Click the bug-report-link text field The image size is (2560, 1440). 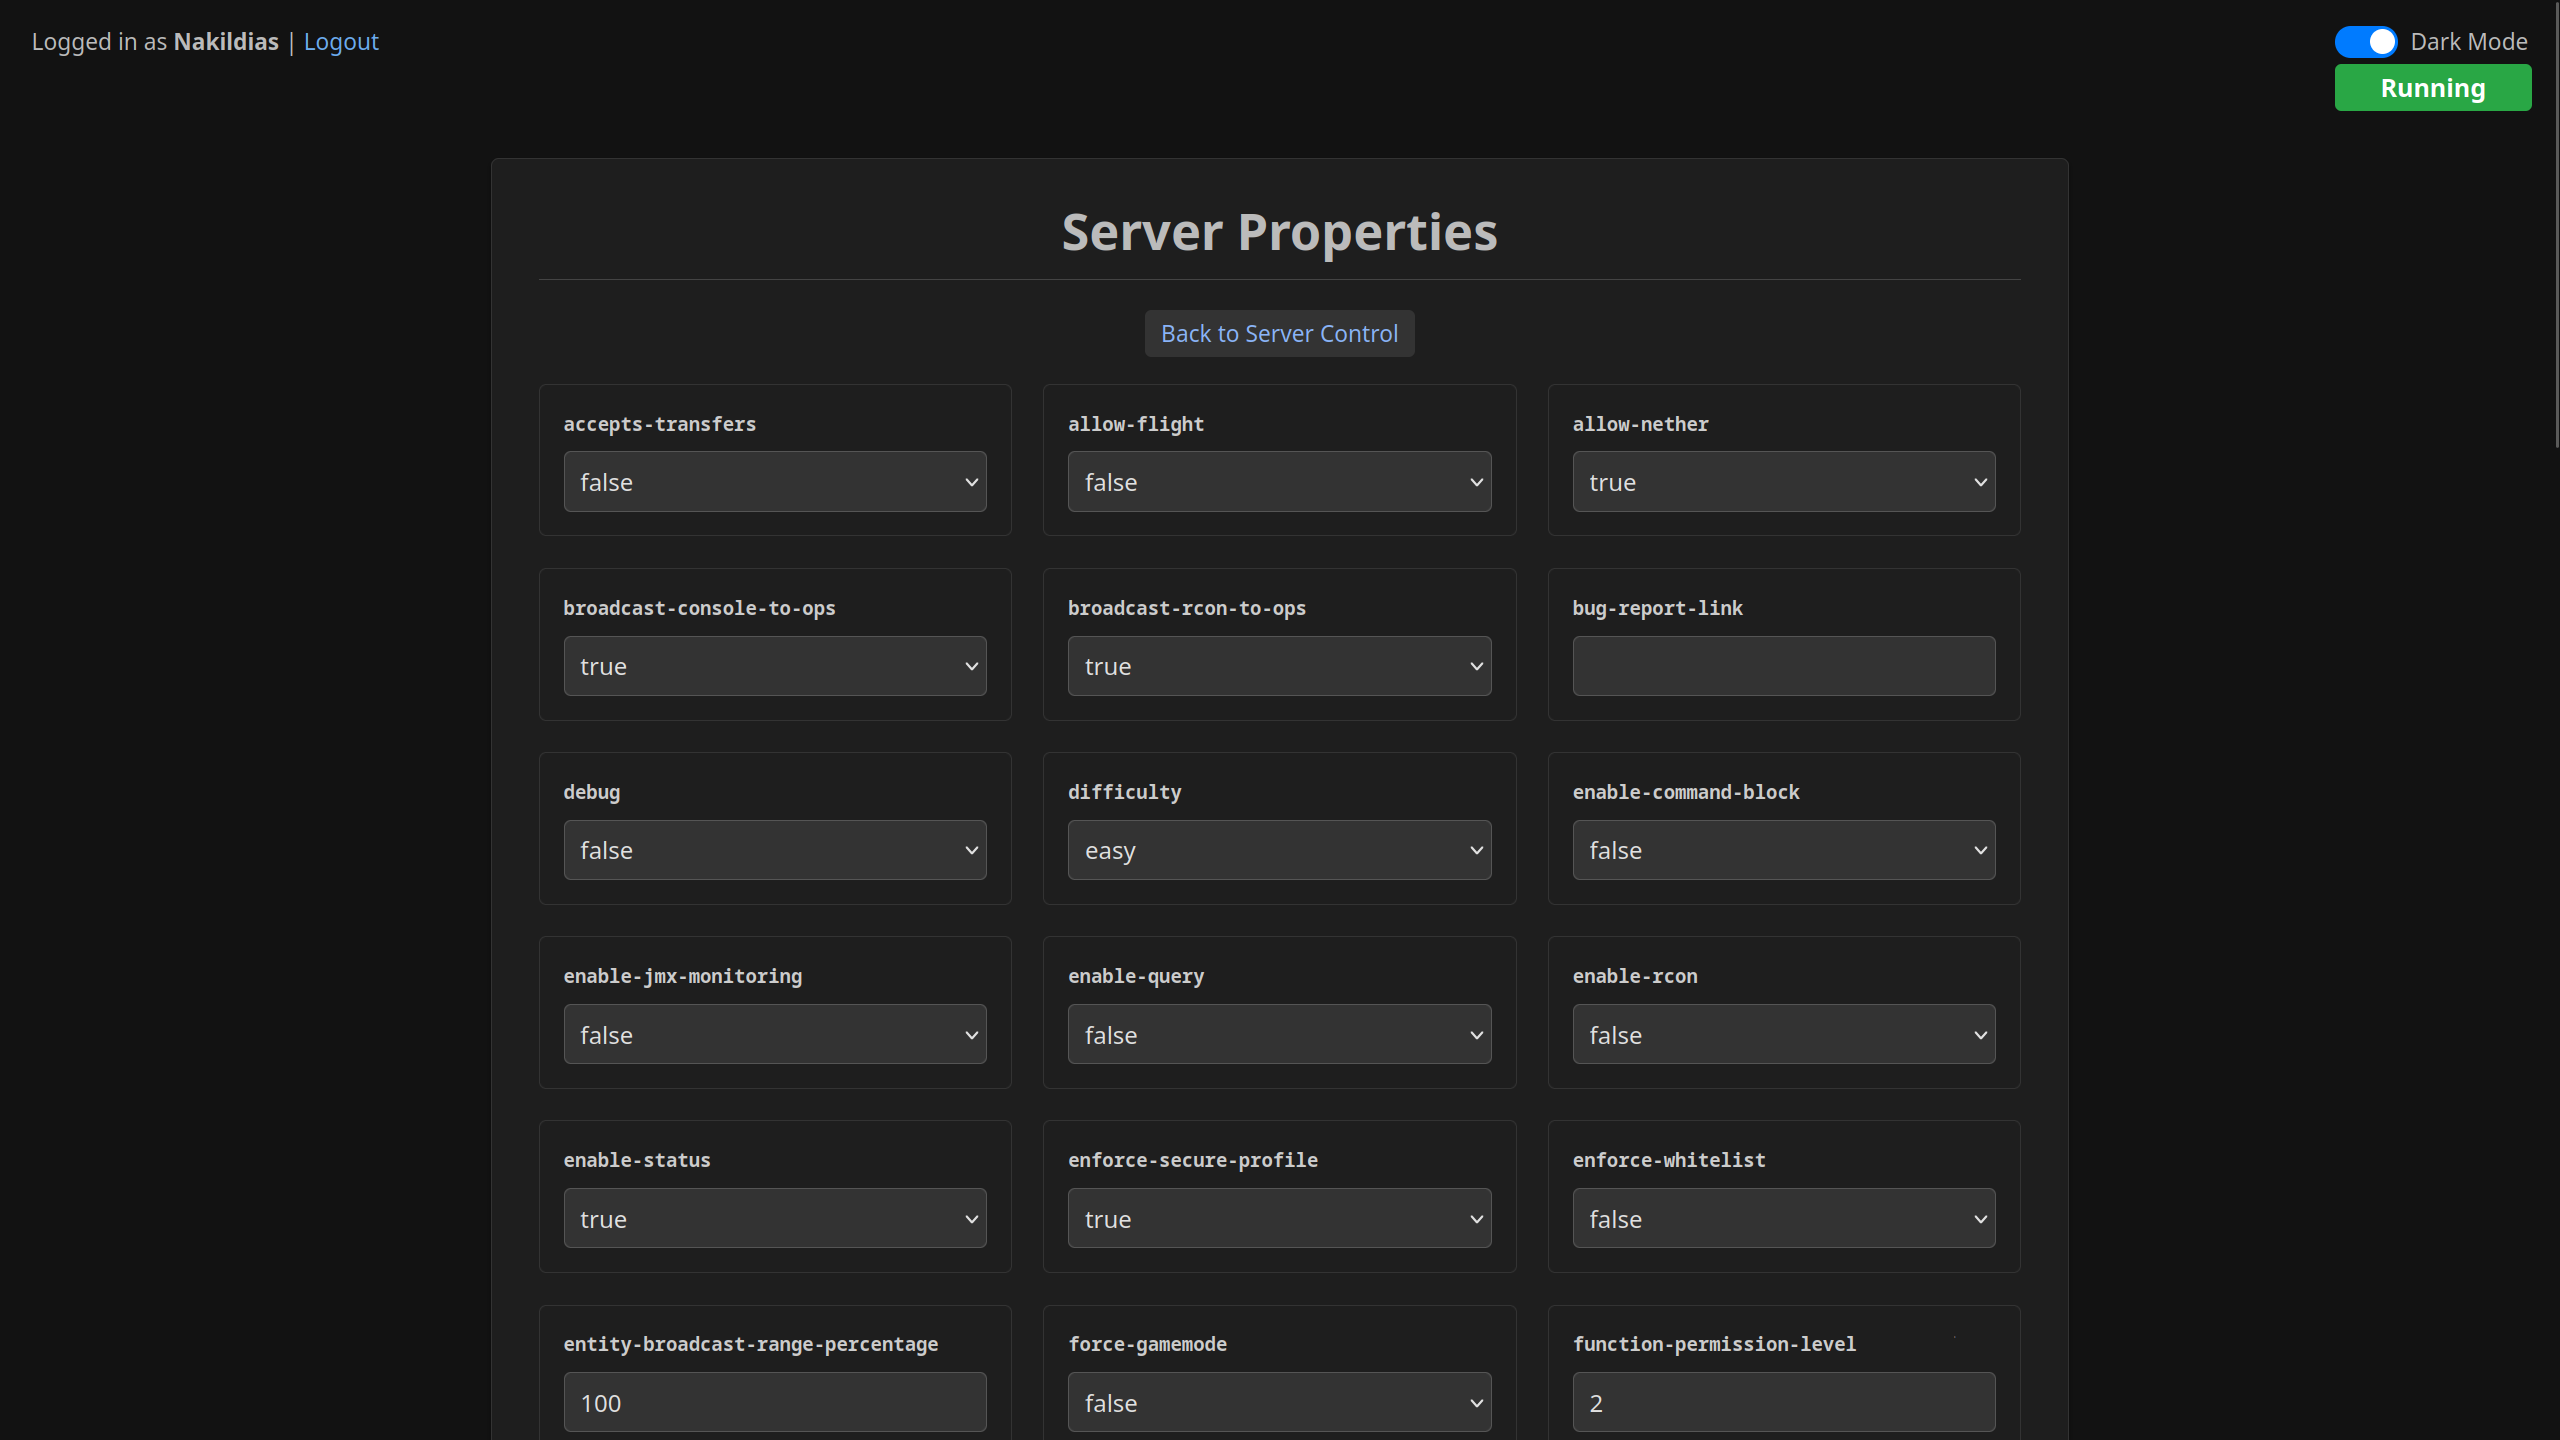tap(1783, 666)
